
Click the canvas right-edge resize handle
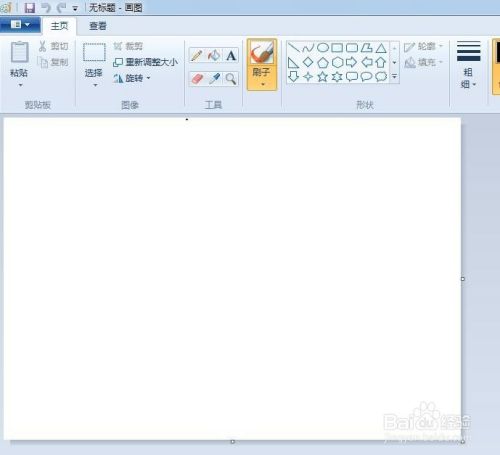(463, 279)
